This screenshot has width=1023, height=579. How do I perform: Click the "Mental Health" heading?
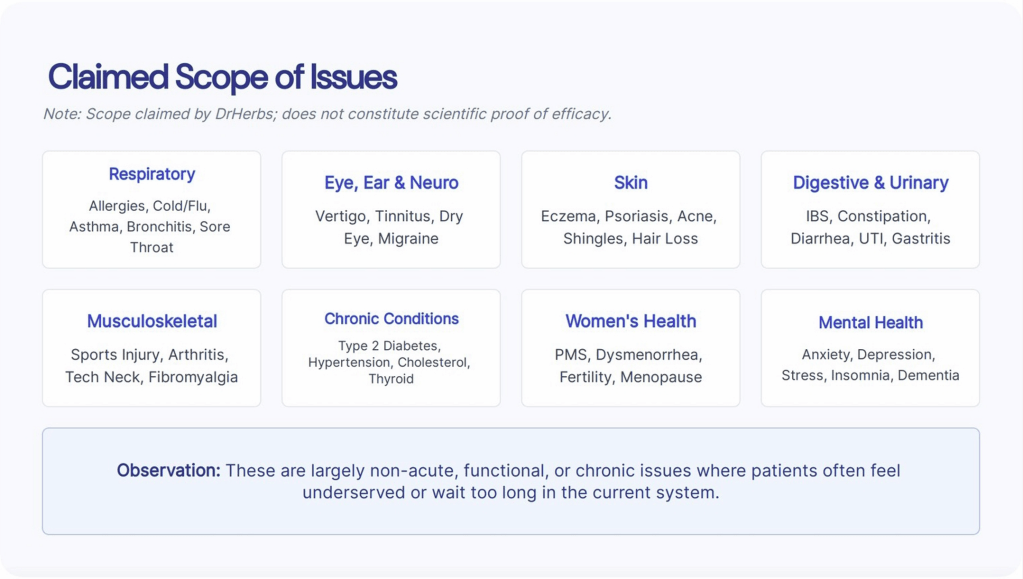pyautogui.click(x=870, y=323)
